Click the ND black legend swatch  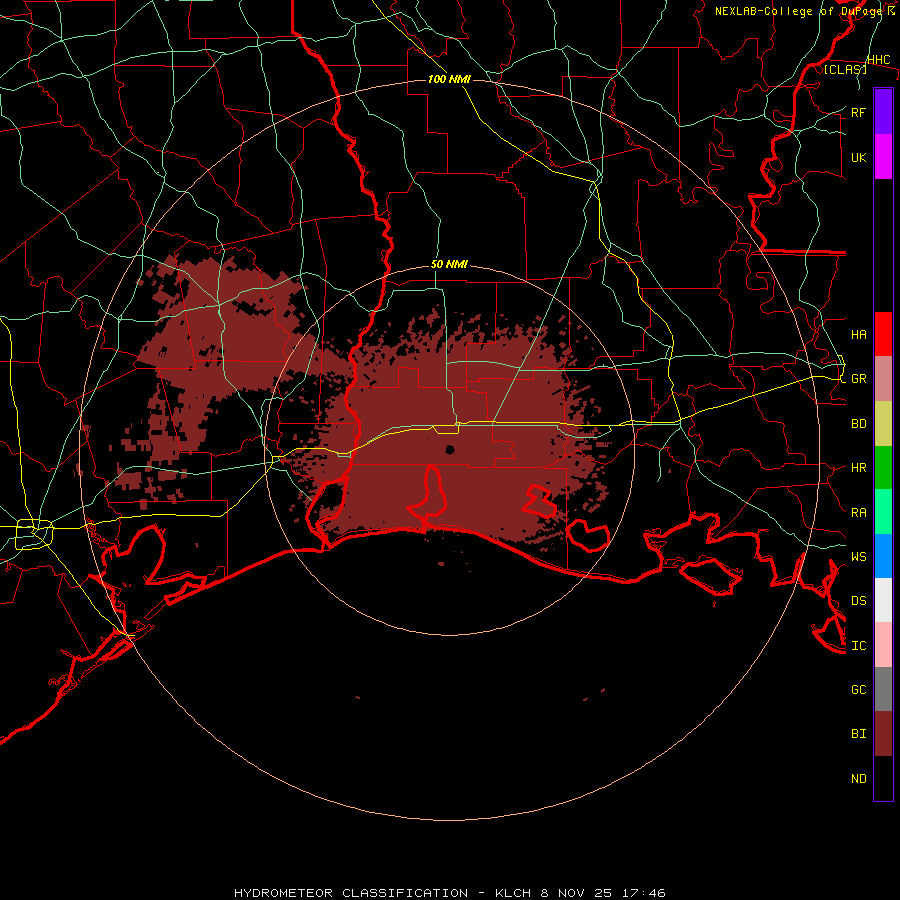click(x=883, y=778)
